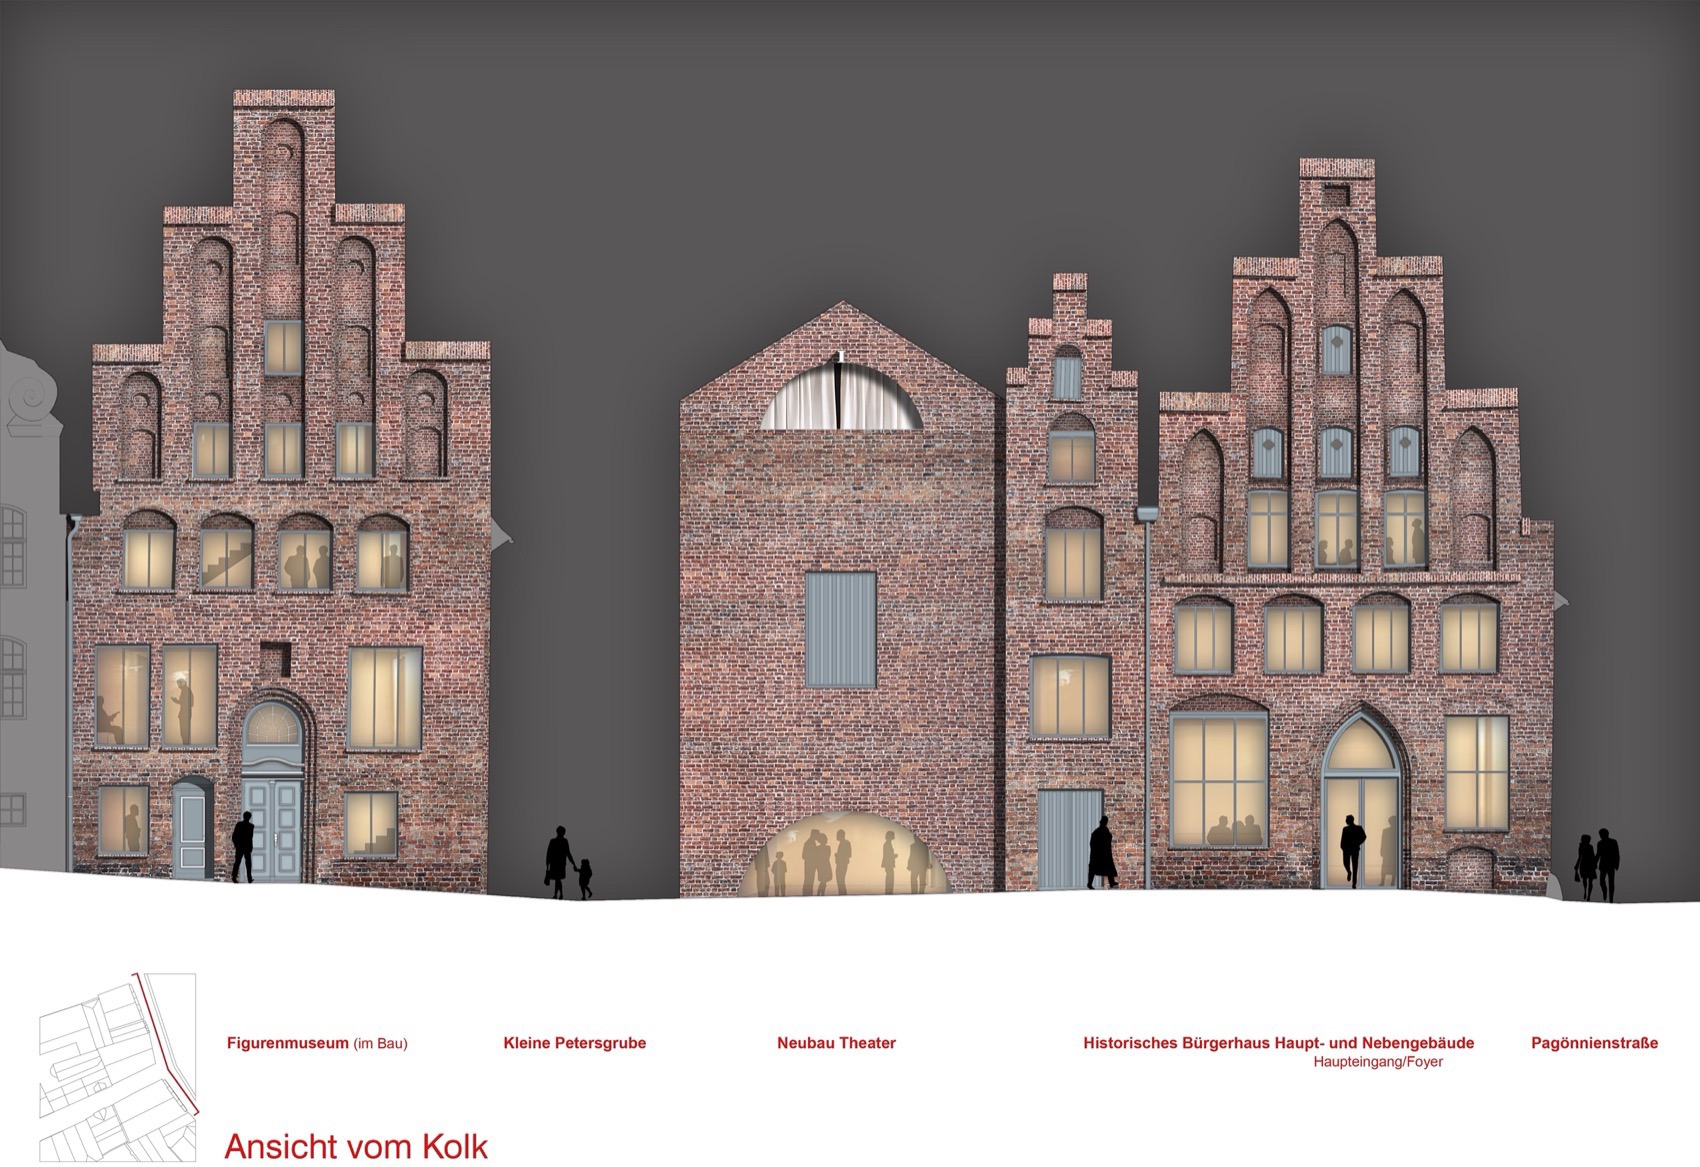Click the adult and child silhouette

tap(567, 863)
